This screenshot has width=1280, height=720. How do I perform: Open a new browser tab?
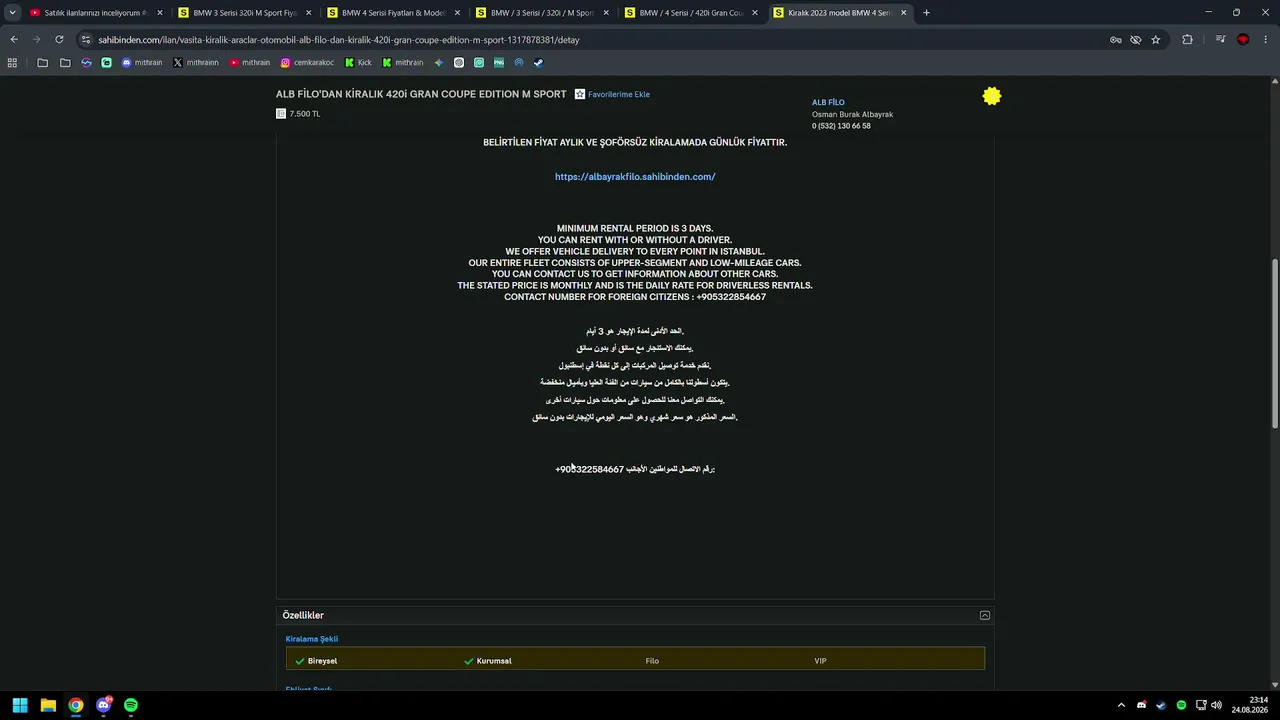click(x=926, y=13)
